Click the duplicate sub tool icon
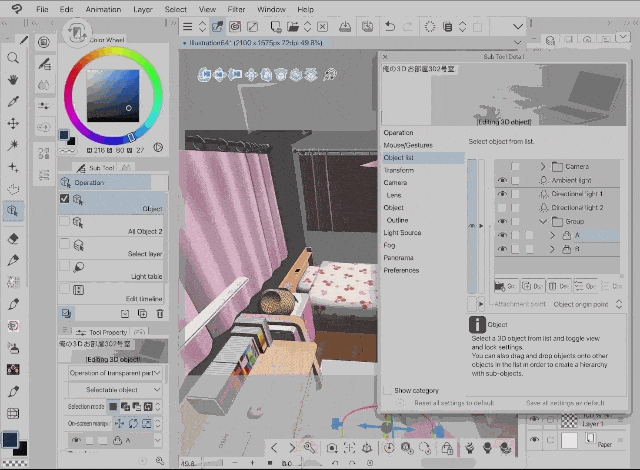The width and height of the screenshot is (640, 470). pyautogui.click(x=142, y=313)
